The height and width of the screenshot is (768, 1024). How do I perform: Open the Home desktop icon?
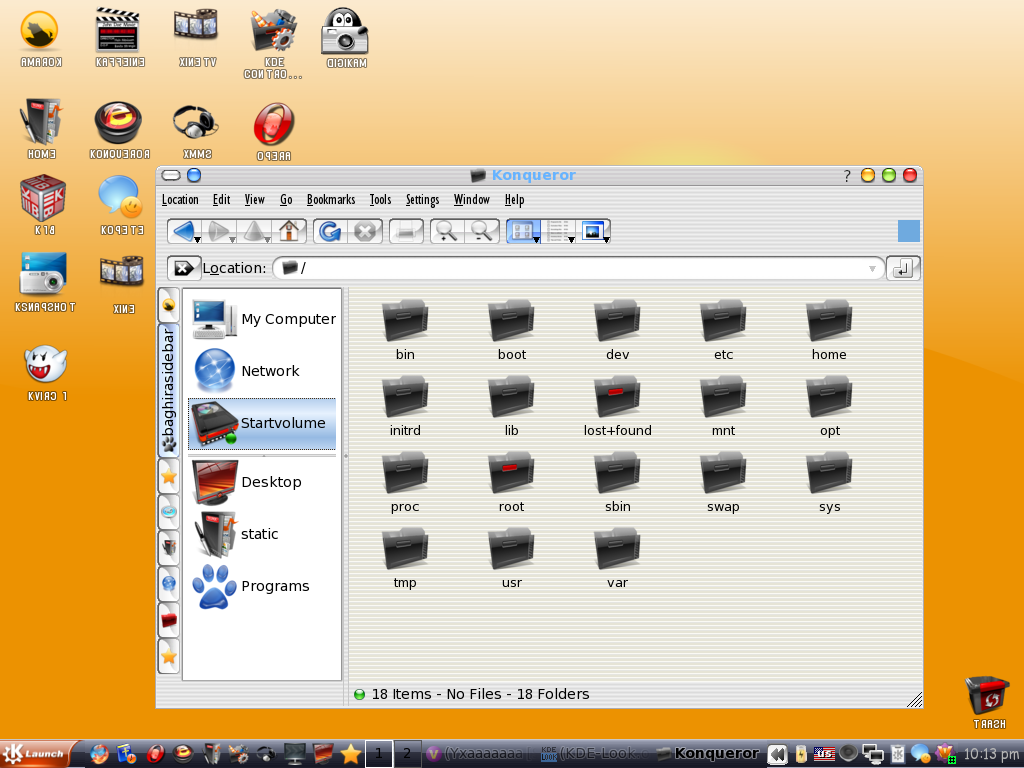tap(41, 130)
